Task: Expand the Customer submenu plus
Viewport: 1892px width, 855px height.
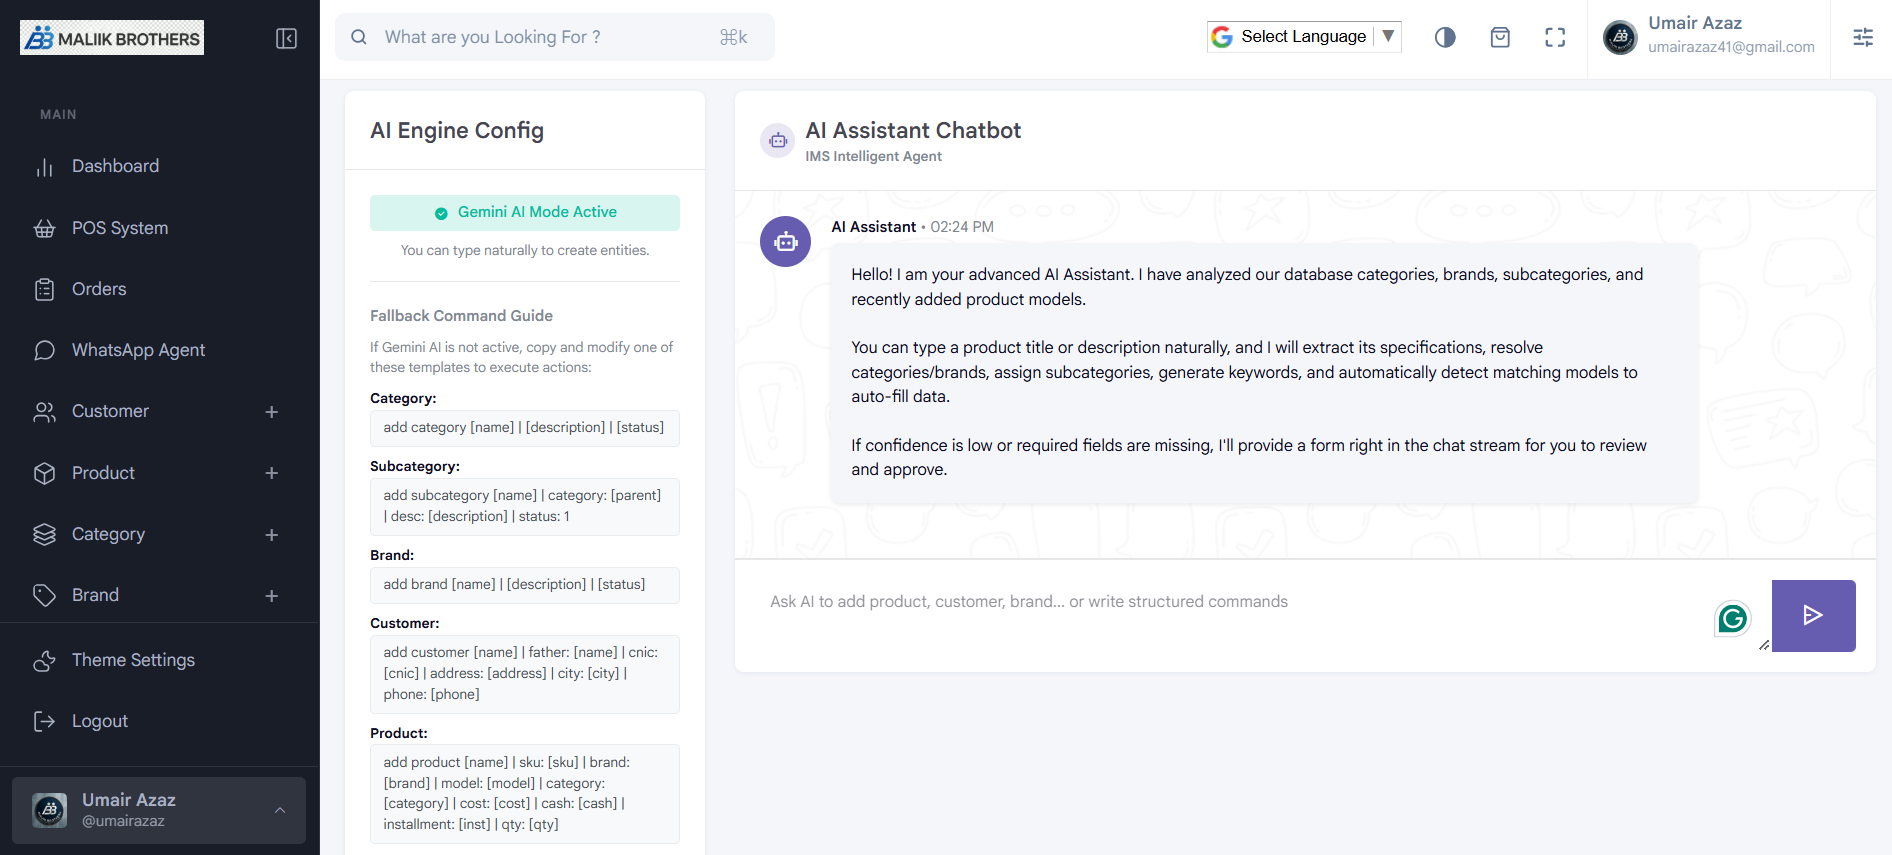Action: pyautogui.click(x=271, y=412)
